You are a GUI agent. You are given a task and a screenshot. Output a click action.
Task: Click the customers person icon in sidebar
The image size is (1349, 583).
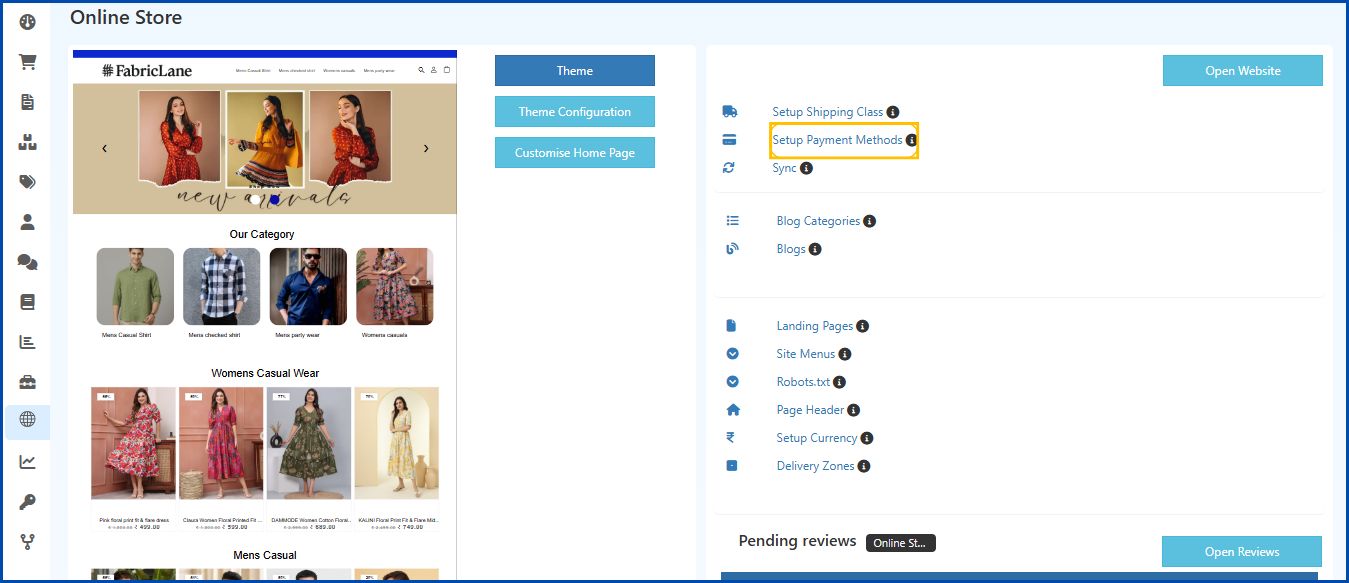tap(27, 221)
